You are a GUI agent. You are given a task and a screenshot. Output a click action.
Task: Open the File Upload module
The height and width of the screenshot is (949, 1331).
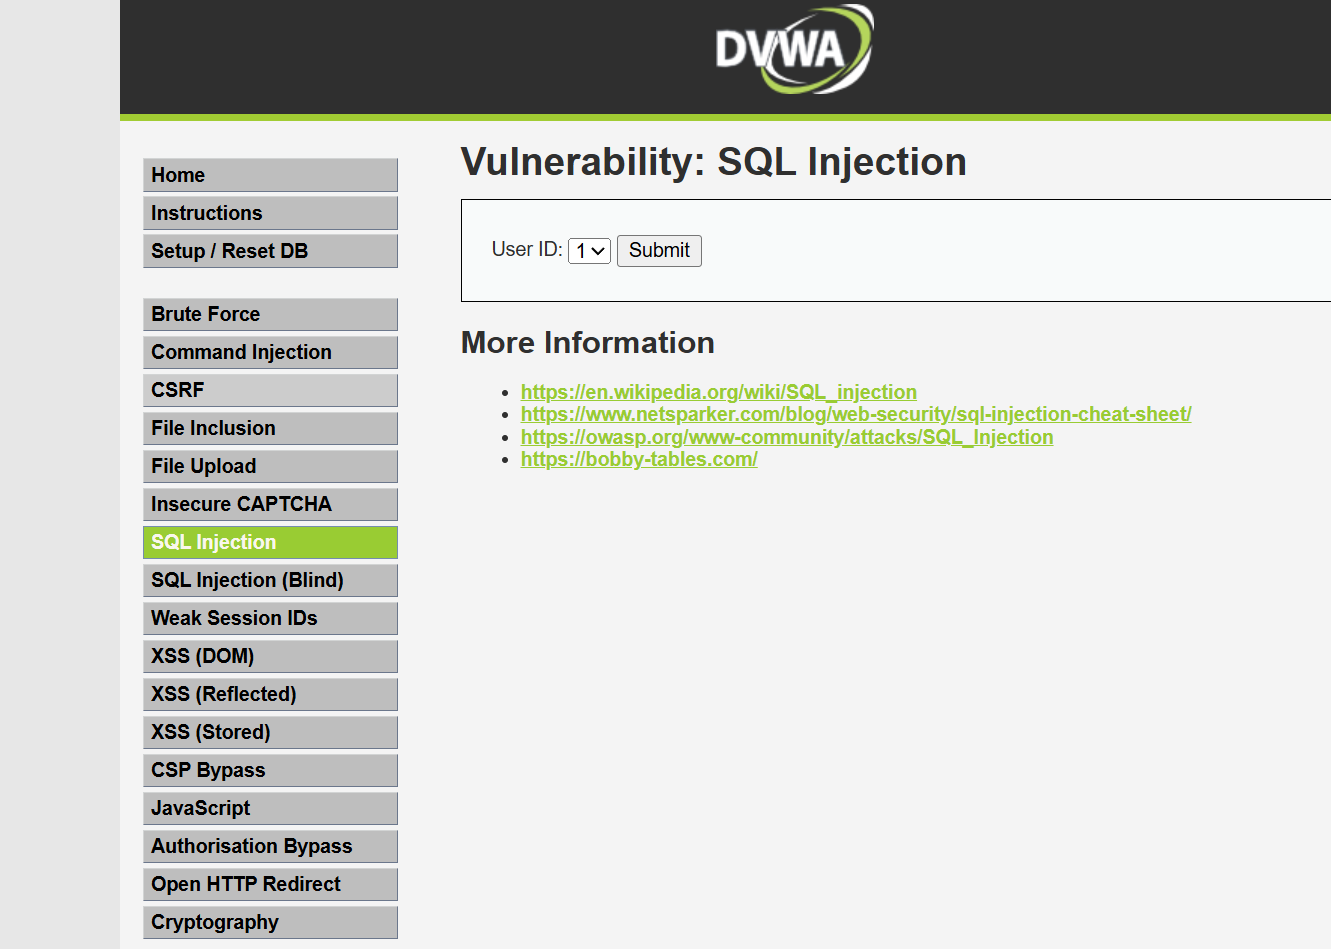[270, 466]
